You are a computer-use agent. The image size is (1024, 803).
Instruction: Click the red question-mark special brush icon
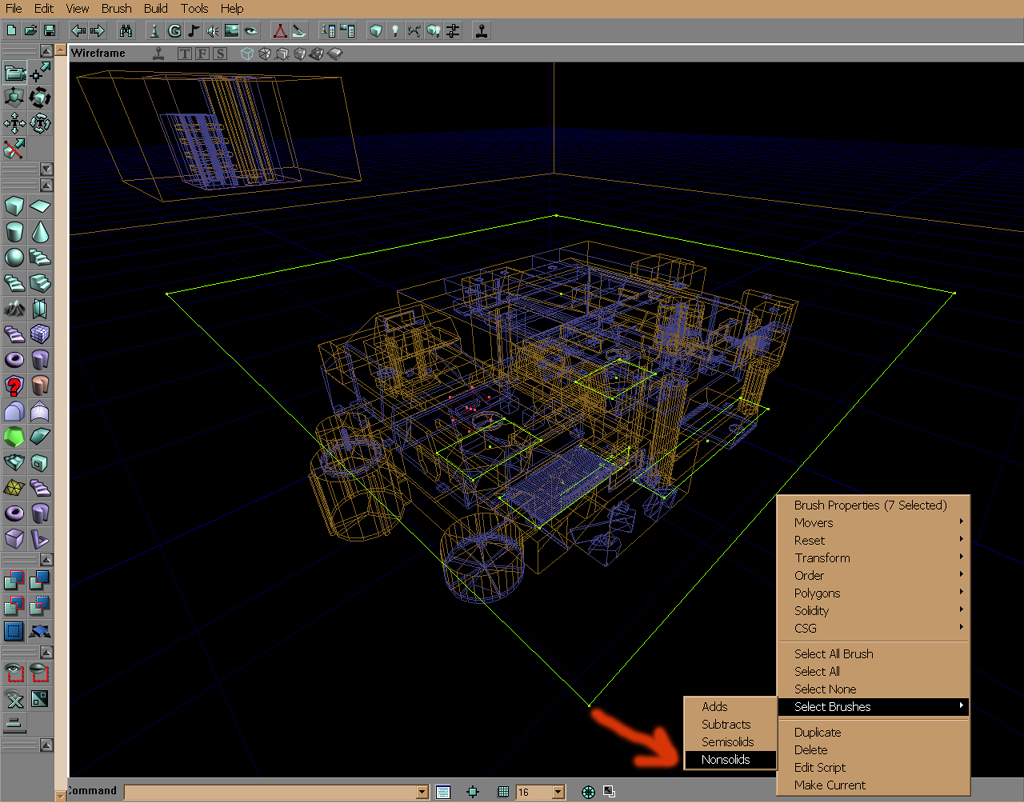(x=14, y=385)
